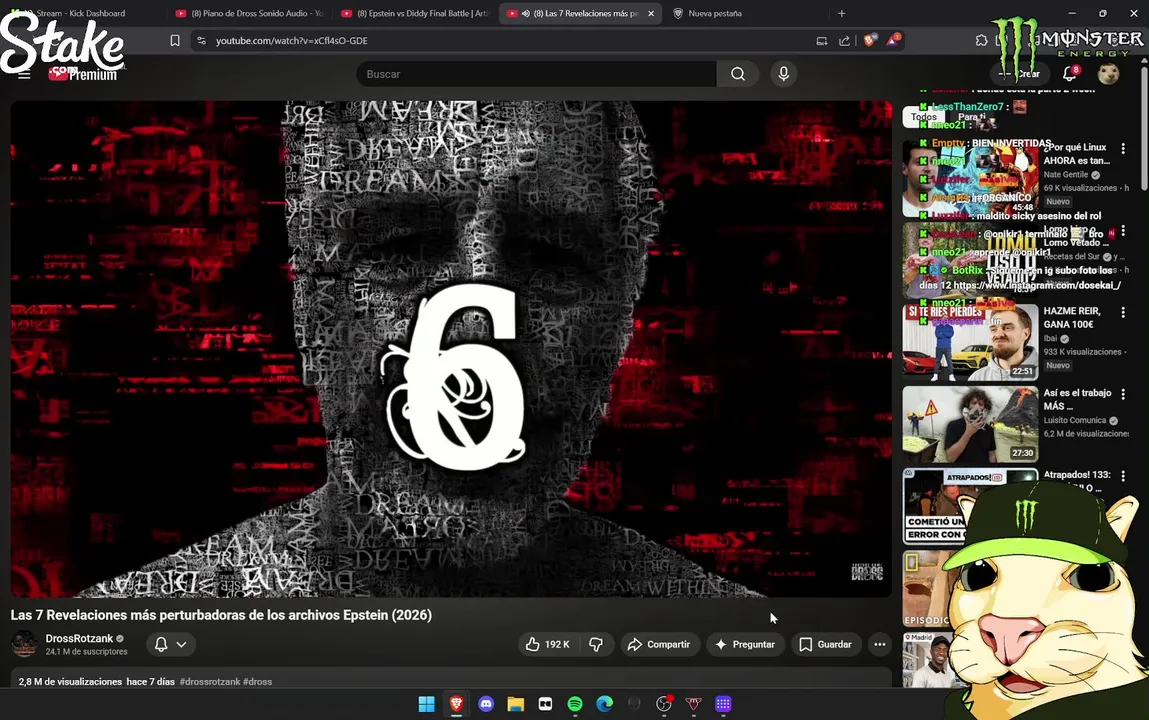Open the Brave Rewards triangle icon

[893, 40]
